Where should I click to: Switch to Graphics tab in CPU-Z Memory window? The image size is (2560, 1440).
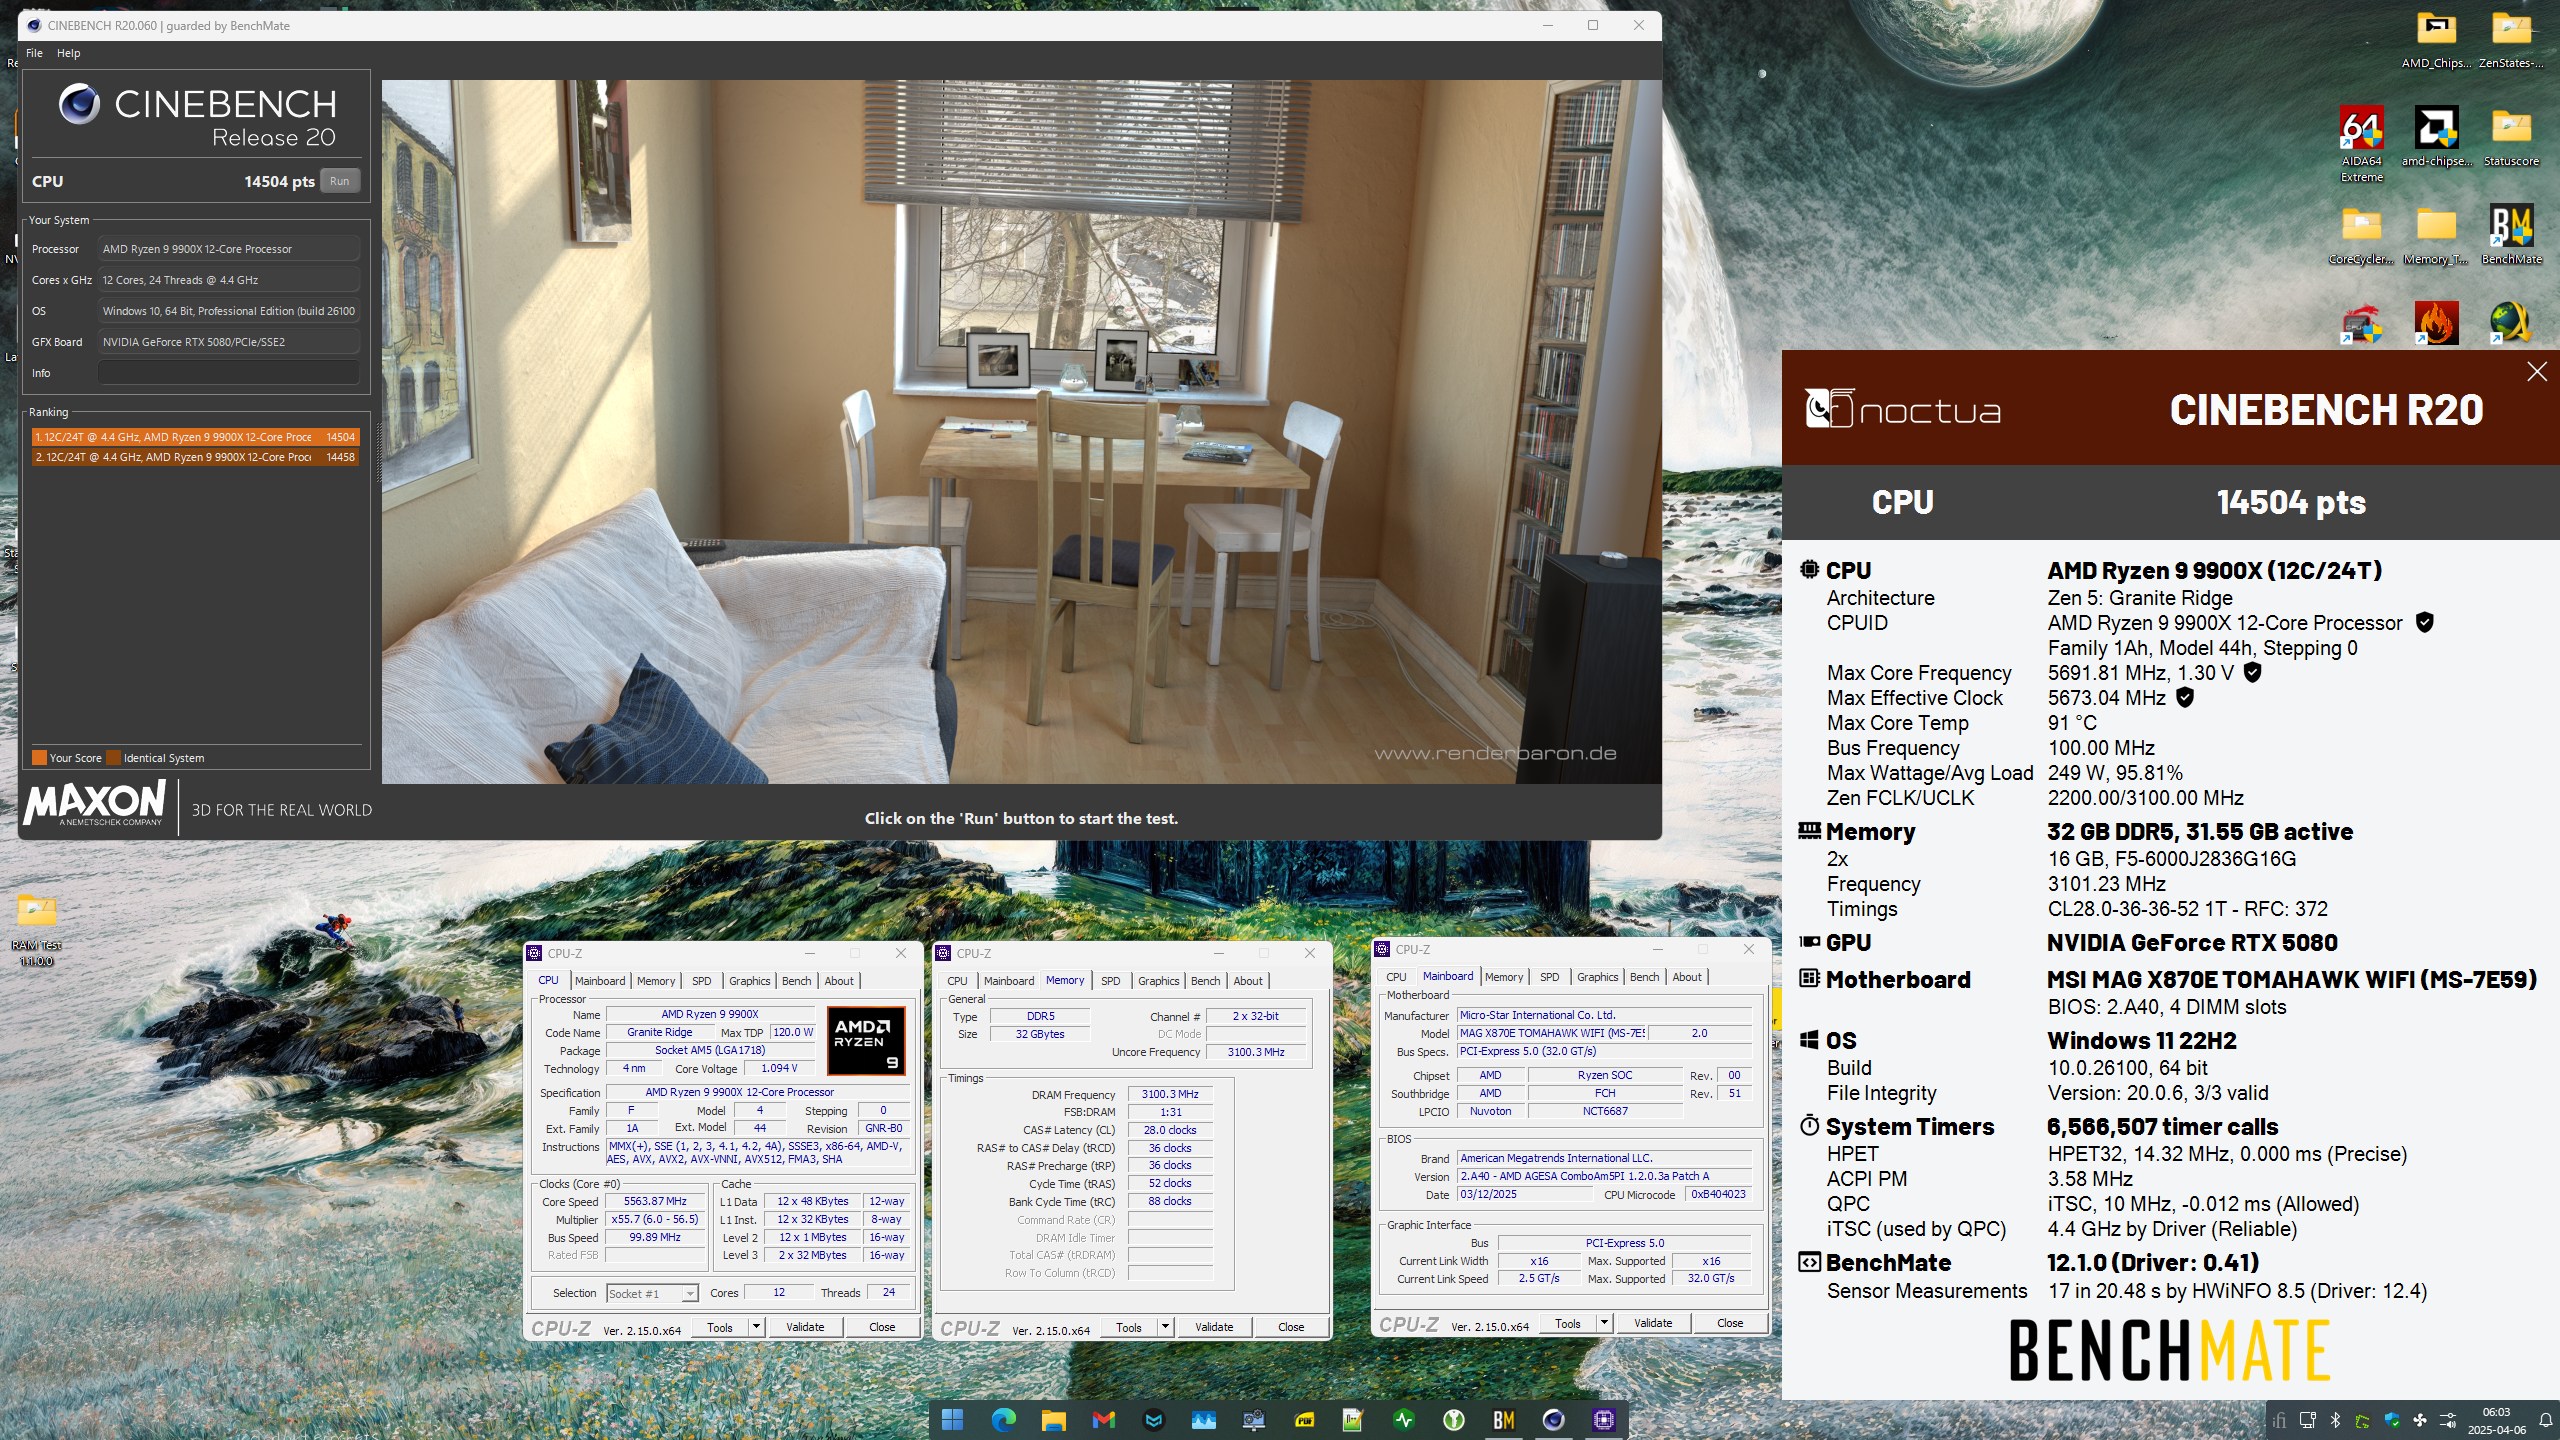click(1158, 981)
